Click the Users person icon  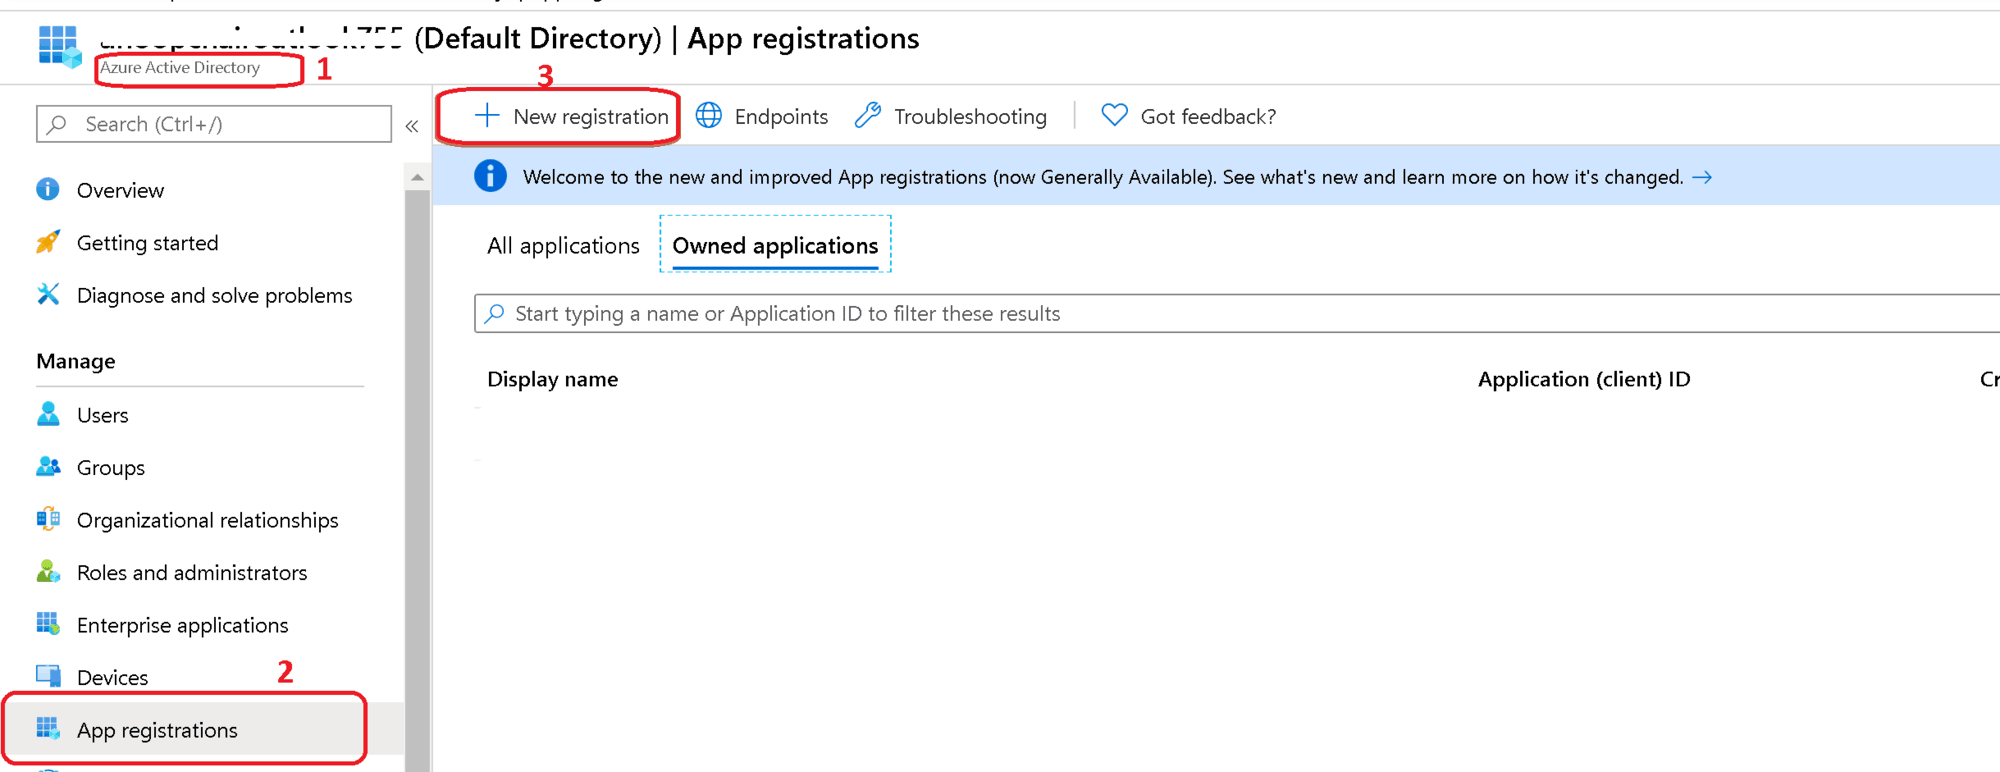[x=48, y=414]
